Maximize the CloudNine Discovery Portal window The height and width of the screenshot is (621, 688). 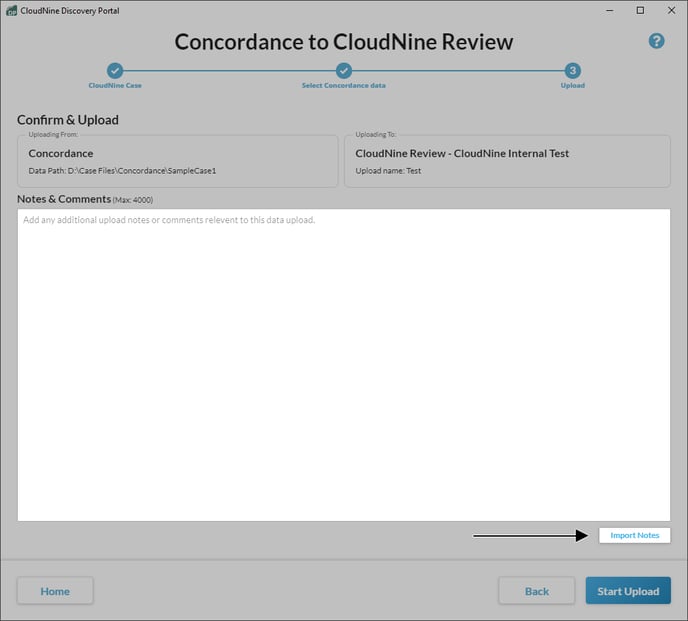pyautogui.click(x=640, y=11)
